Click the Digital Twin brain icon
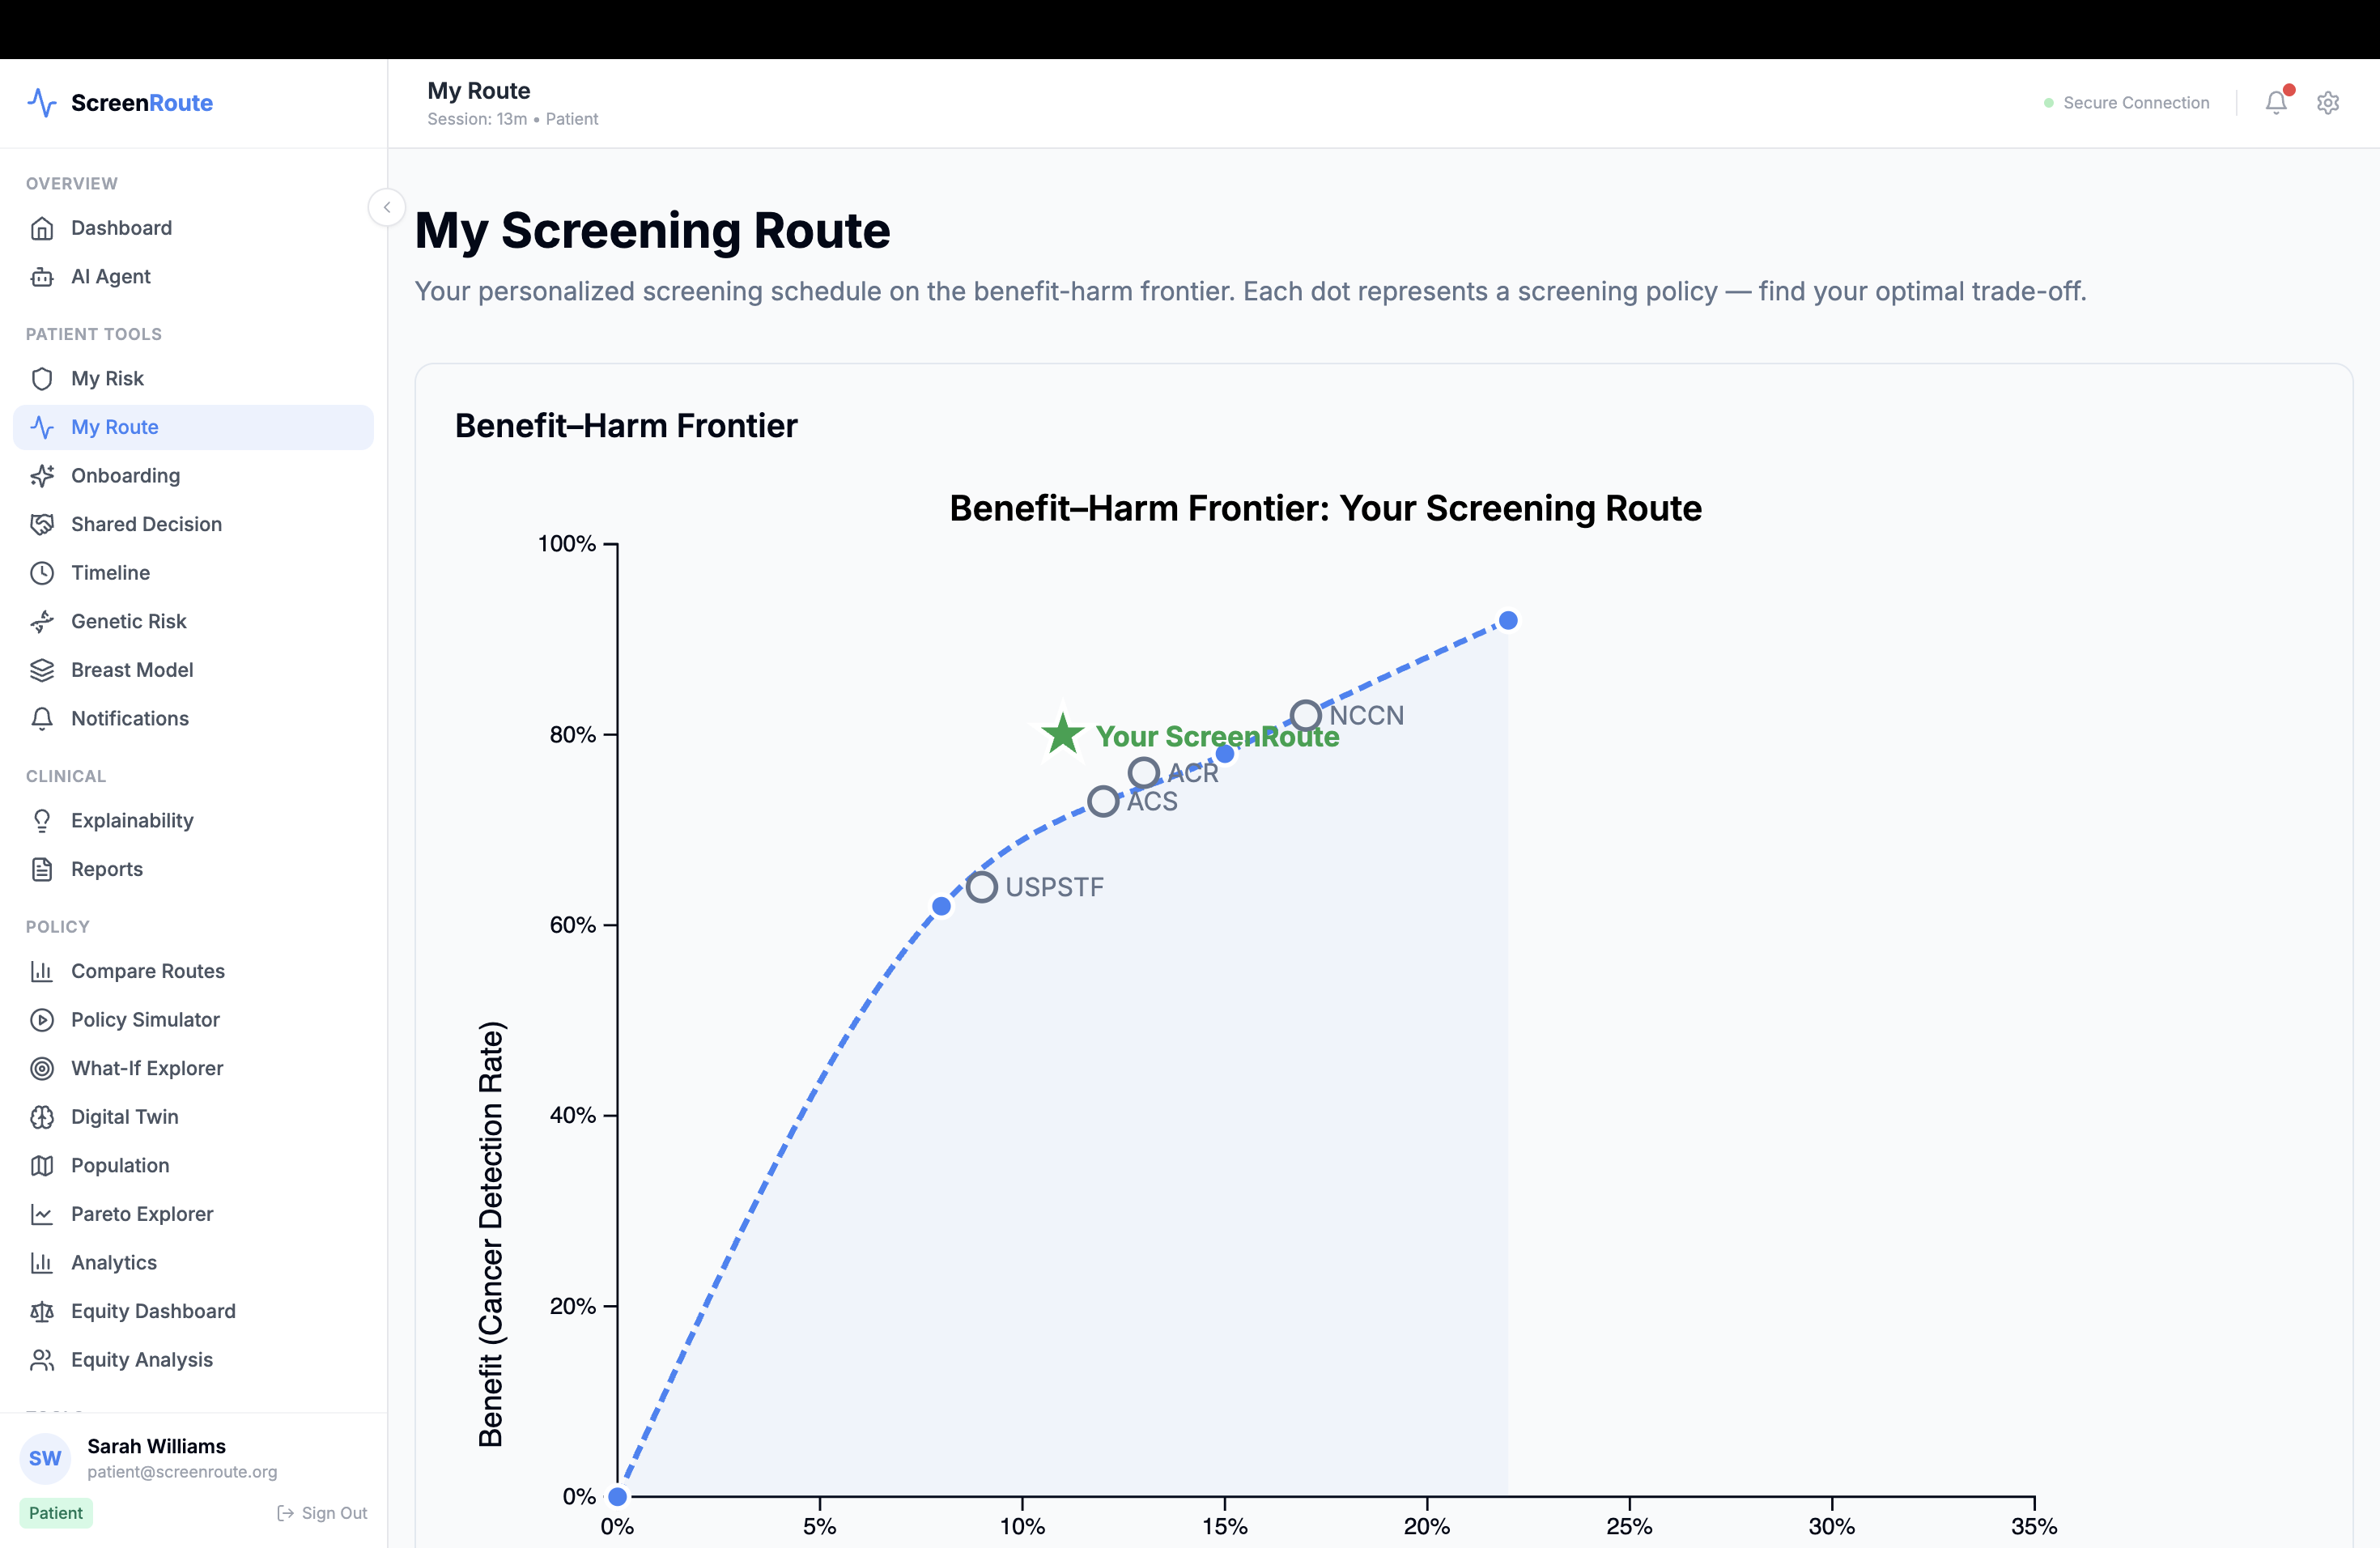The image size is (2380, 1548). tap(42, 1117)
